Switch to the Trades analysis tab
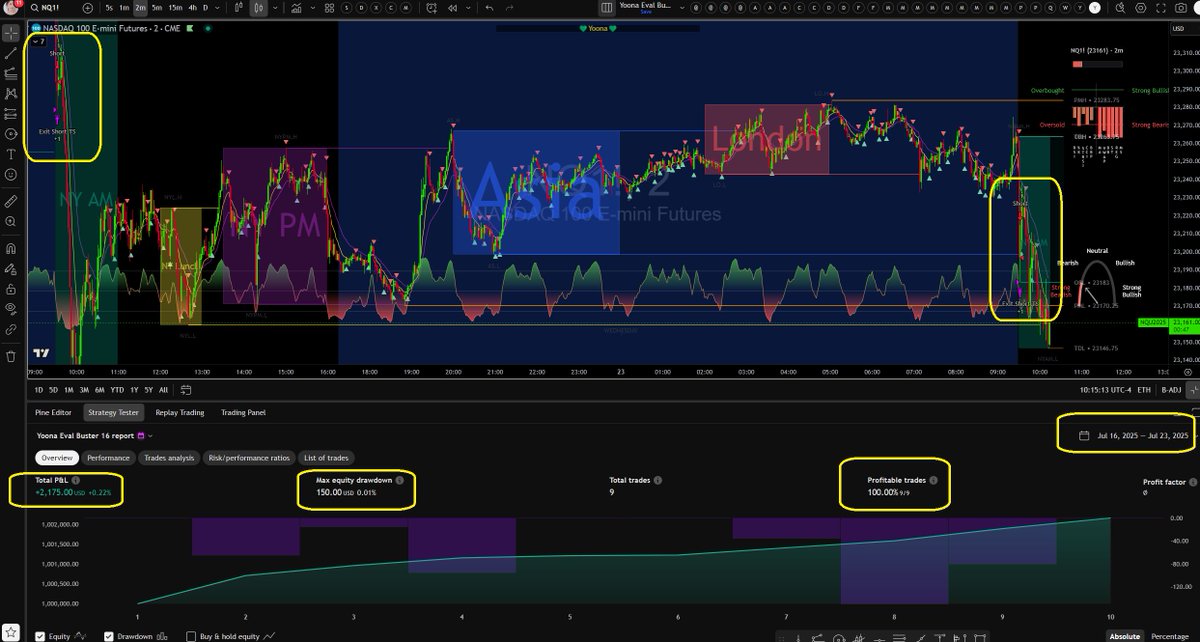1200x642 pixels. click(168, 457)
